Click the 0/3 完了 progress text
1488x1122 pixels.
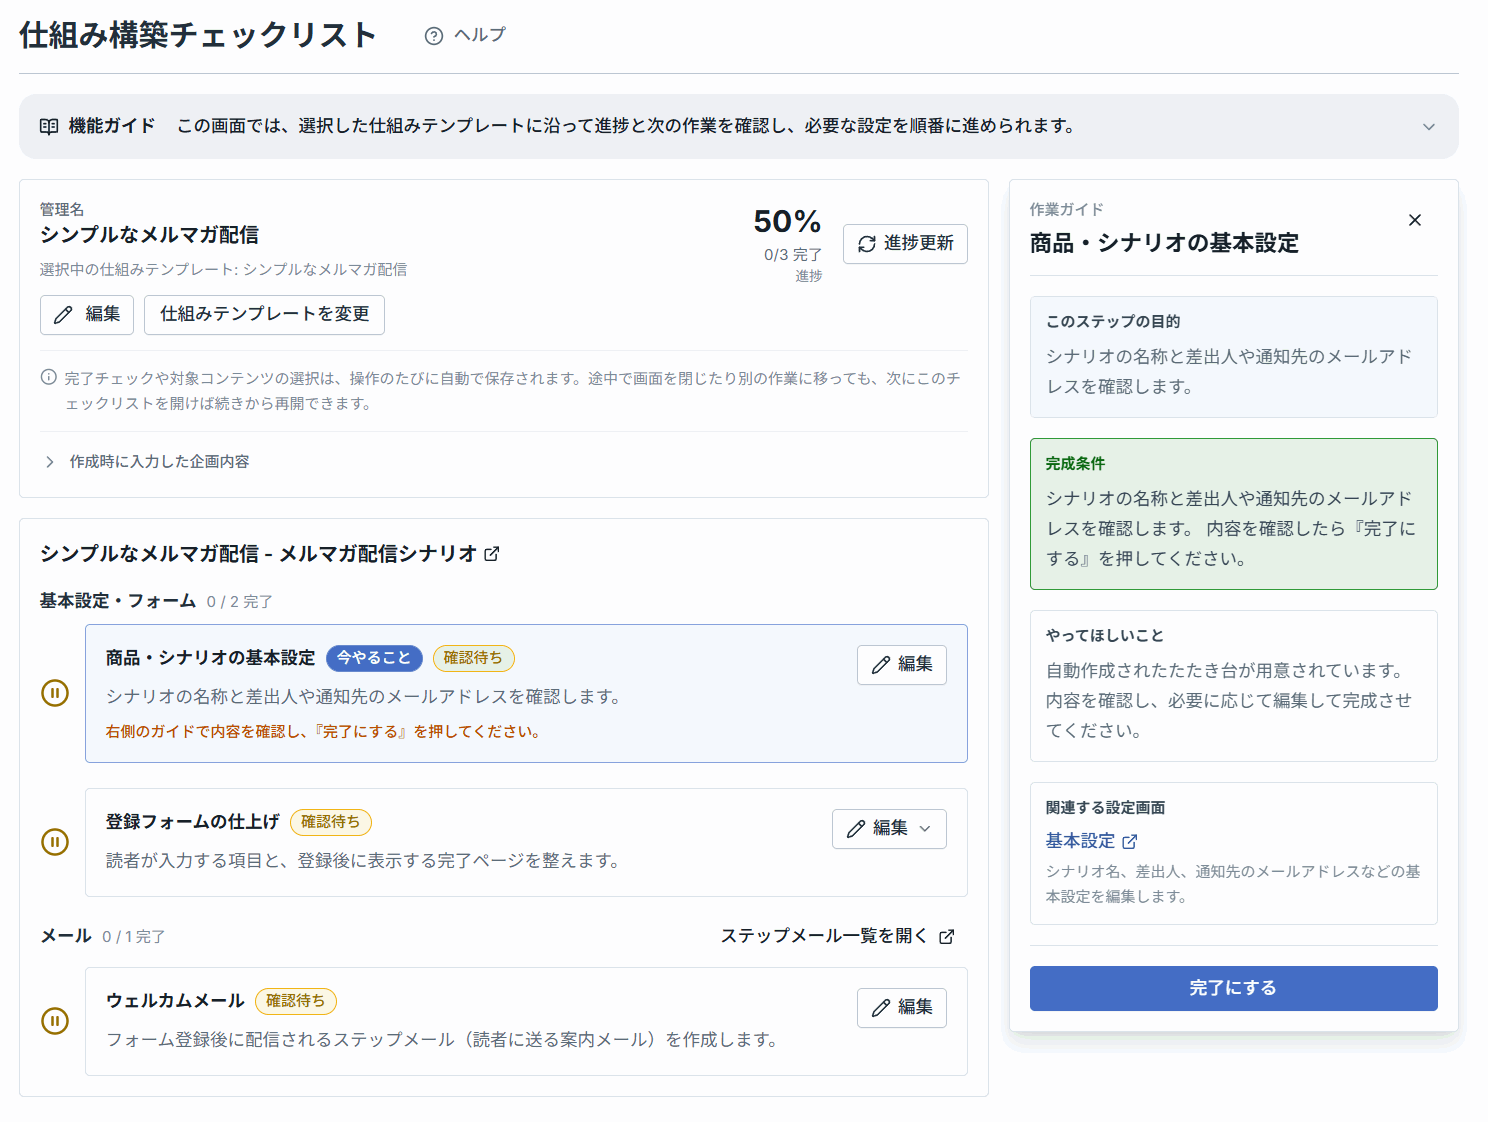click(793, 255)
